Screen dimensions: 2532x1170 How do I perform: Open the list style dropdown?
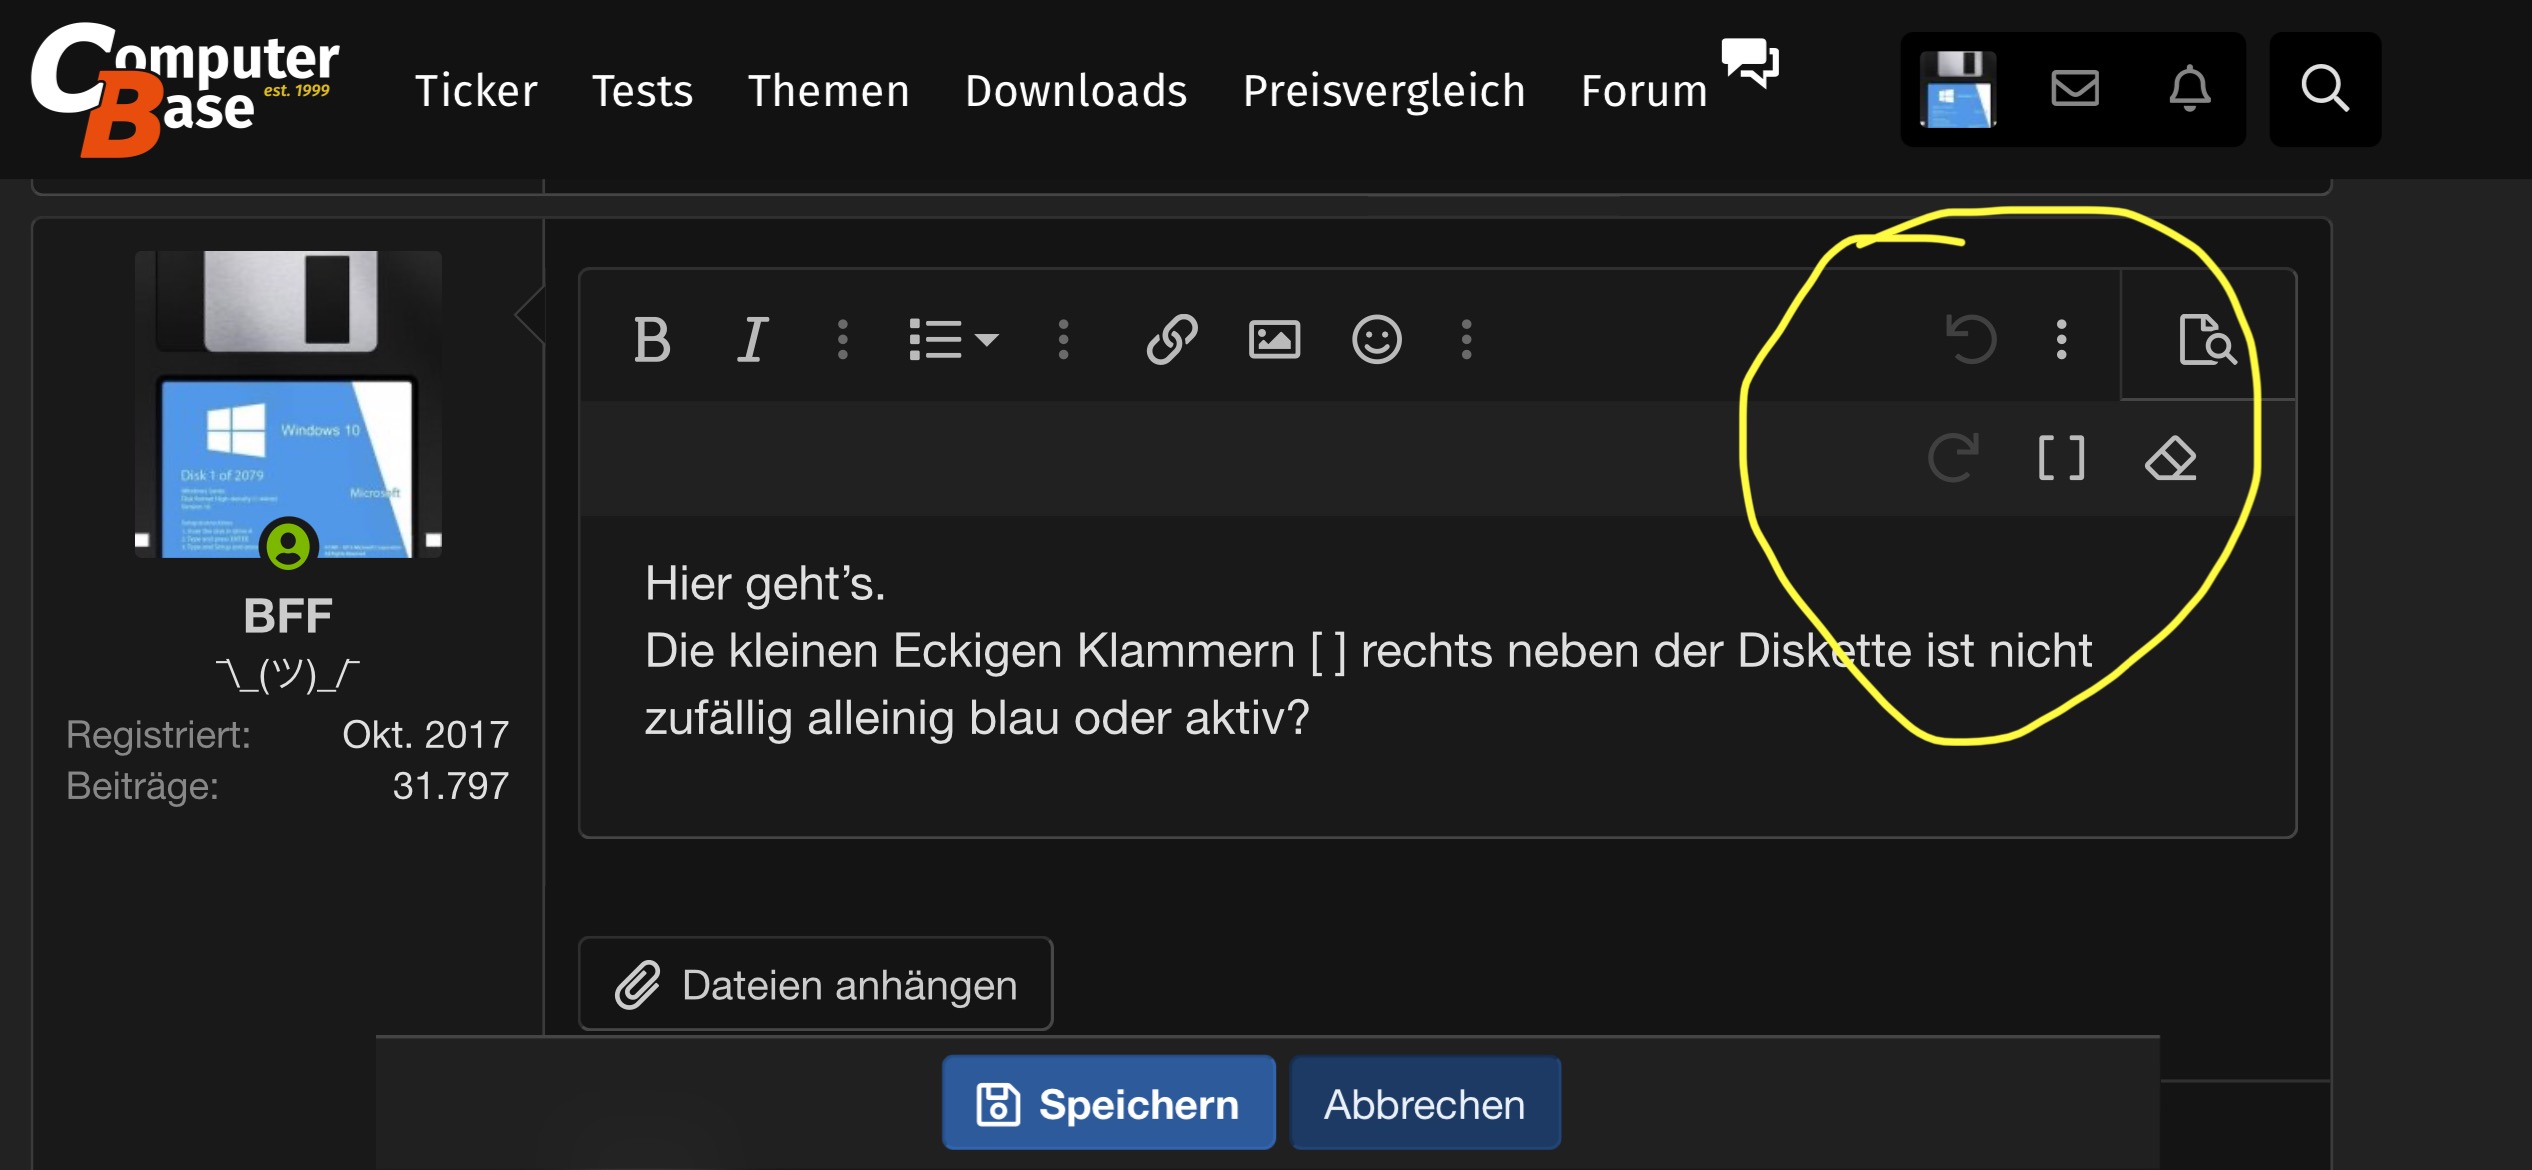(953, 340)
